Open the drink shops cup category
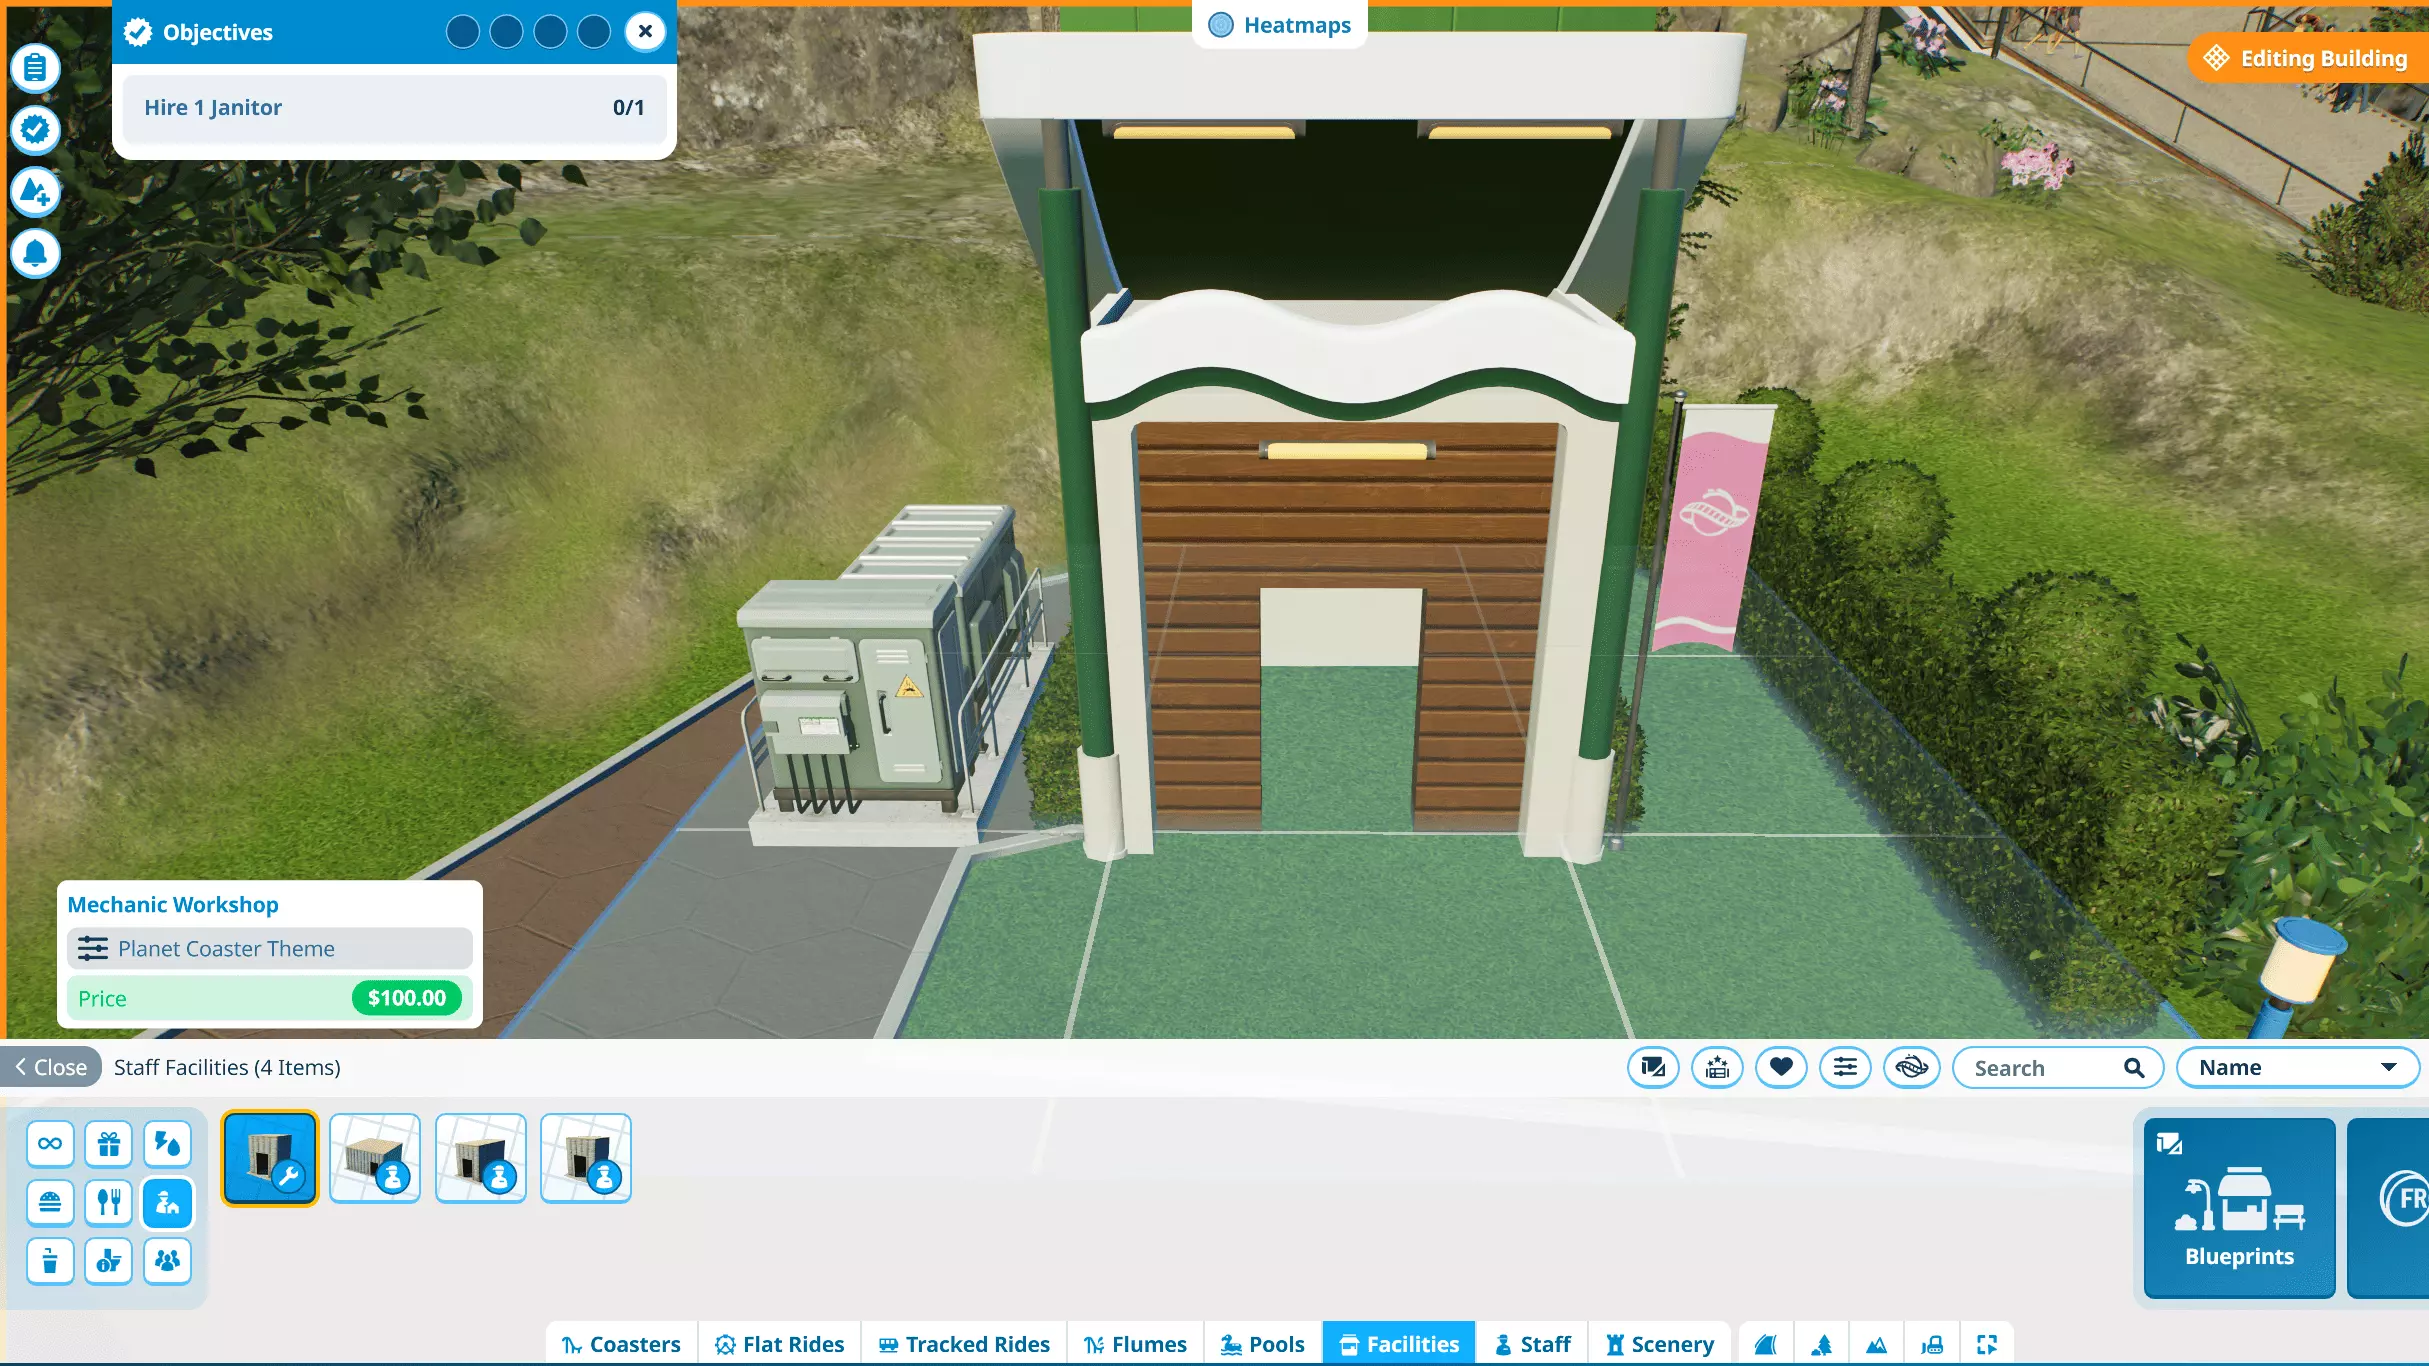The width and height of the screenshot is (2429, 1366). point(50,1261)
